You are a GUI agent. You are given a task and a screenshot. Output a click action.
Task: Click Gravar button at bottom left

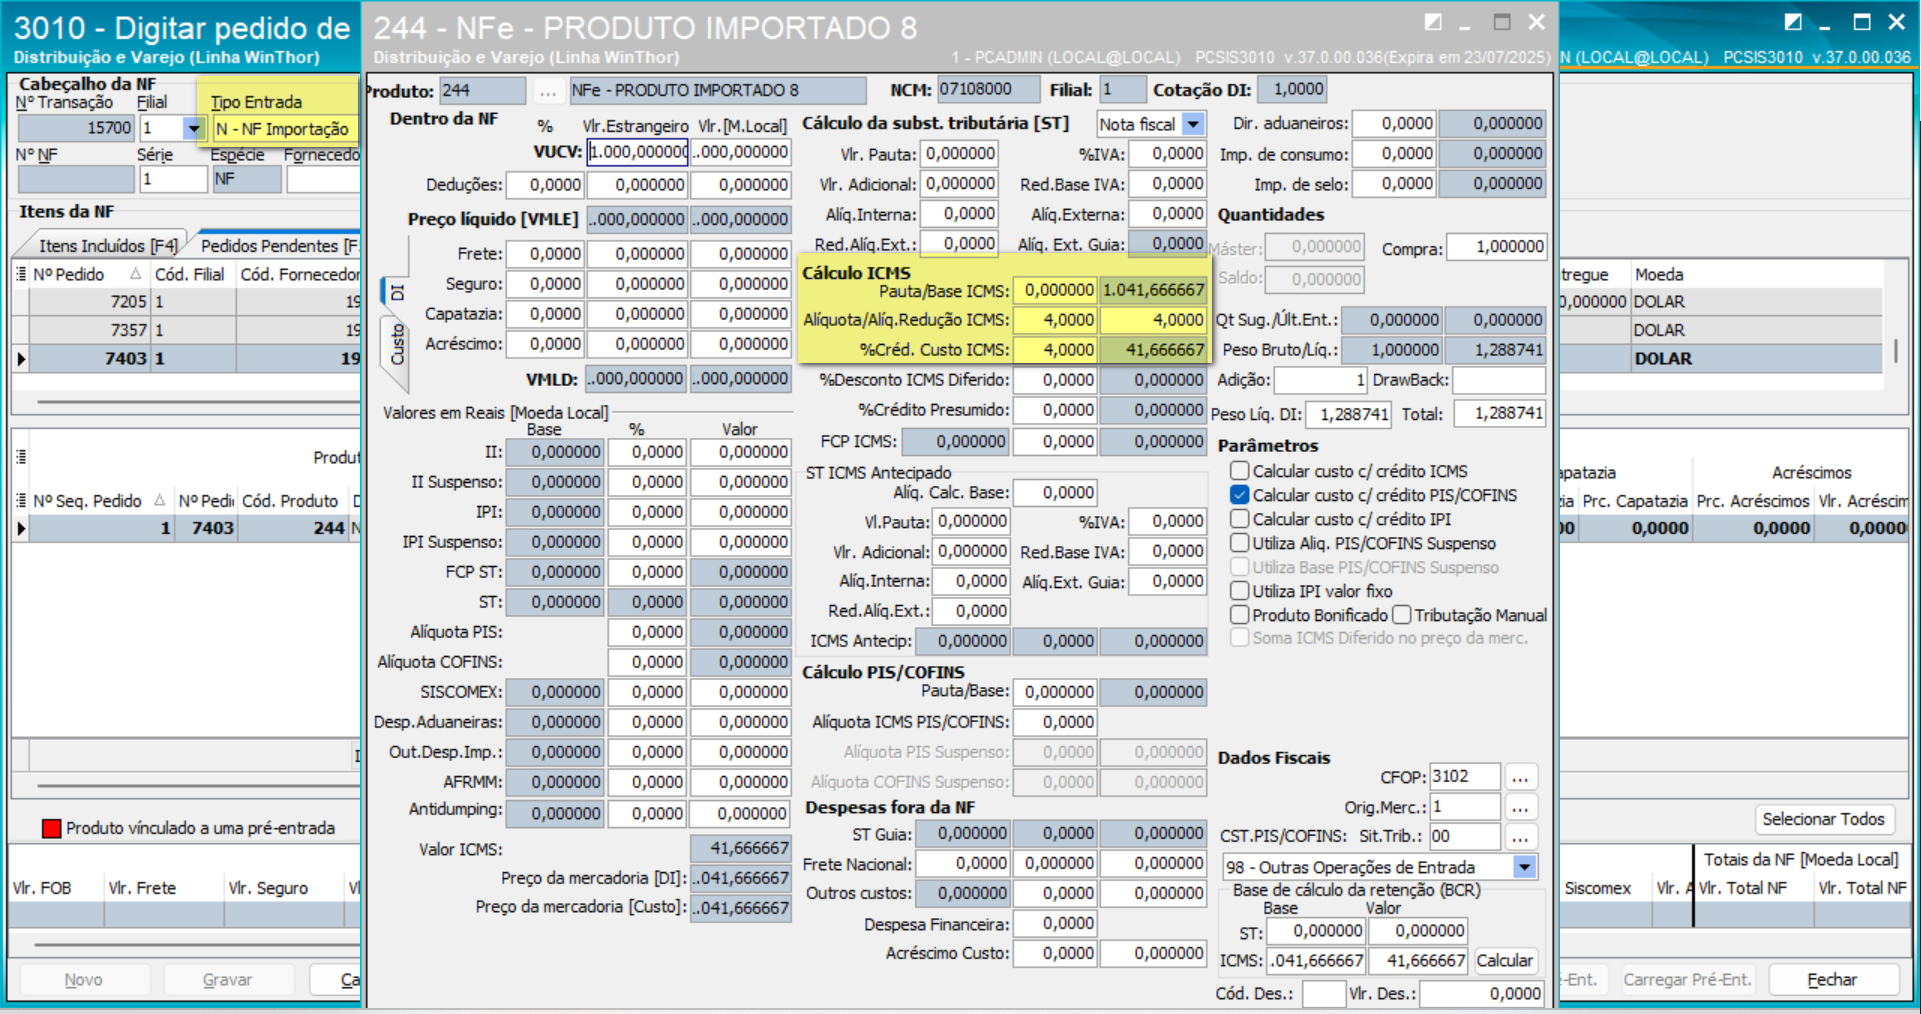click(x=227, y=980)
